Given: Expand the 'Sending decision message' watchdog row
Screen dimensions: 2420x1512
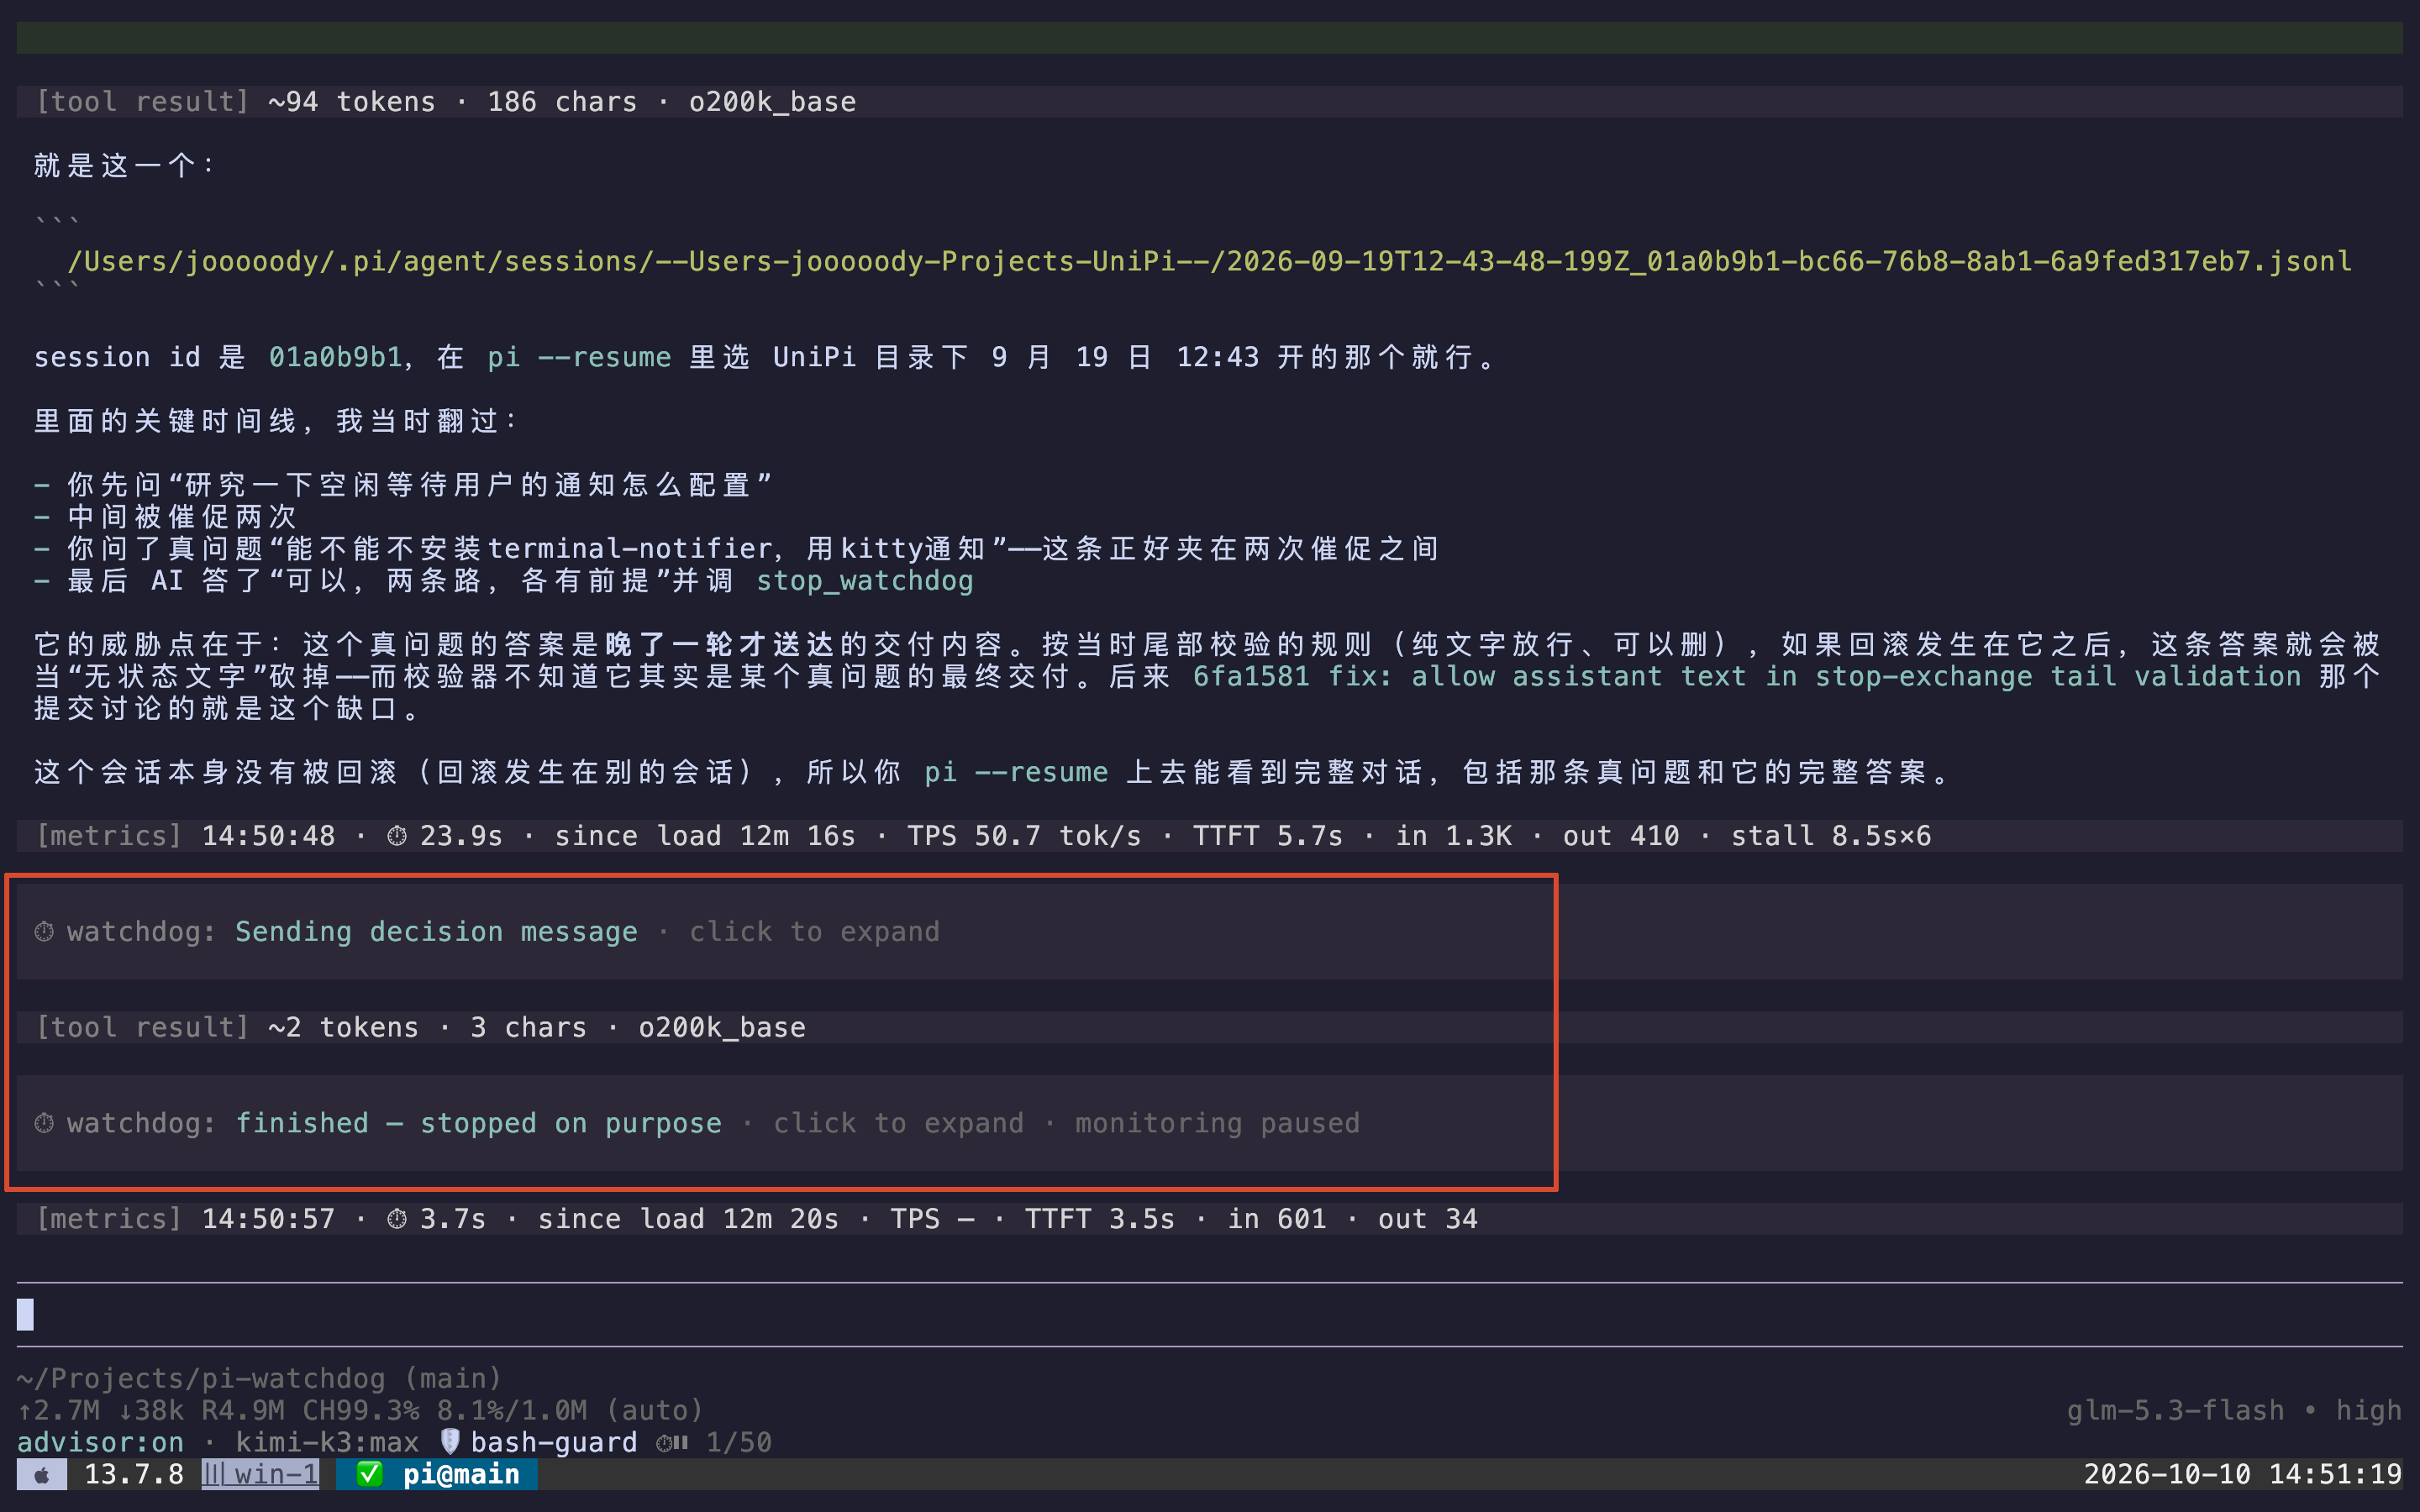Looking at the screenshot, I should 1209,932.
